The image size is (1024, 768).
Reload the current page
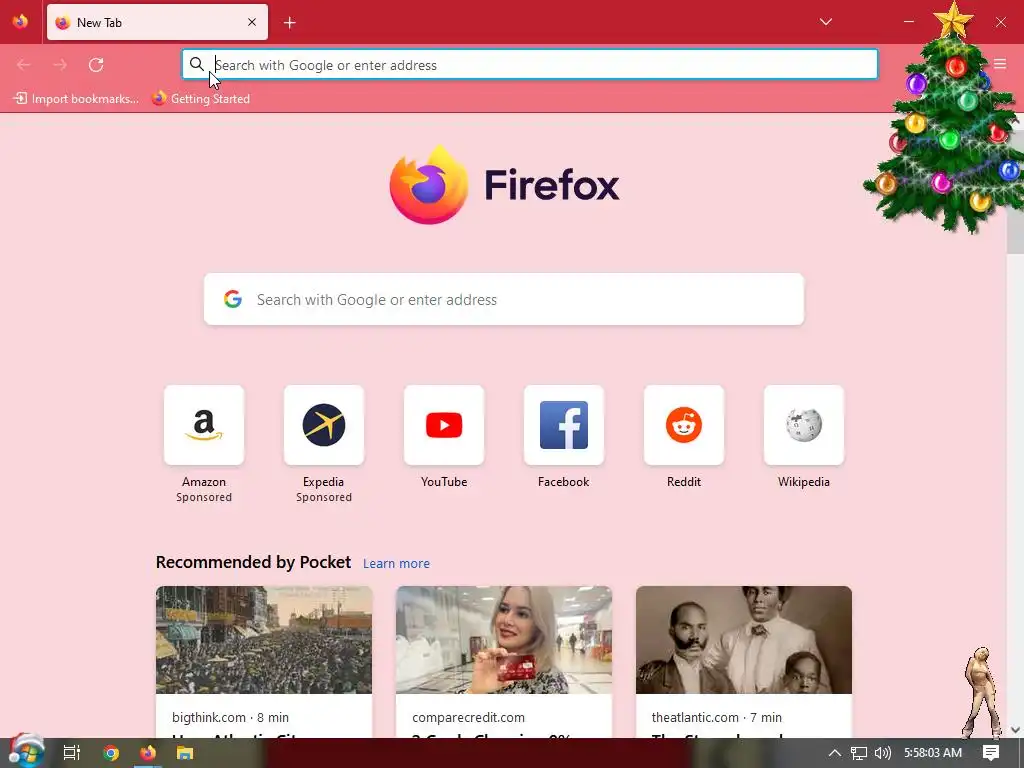(96, 65)
